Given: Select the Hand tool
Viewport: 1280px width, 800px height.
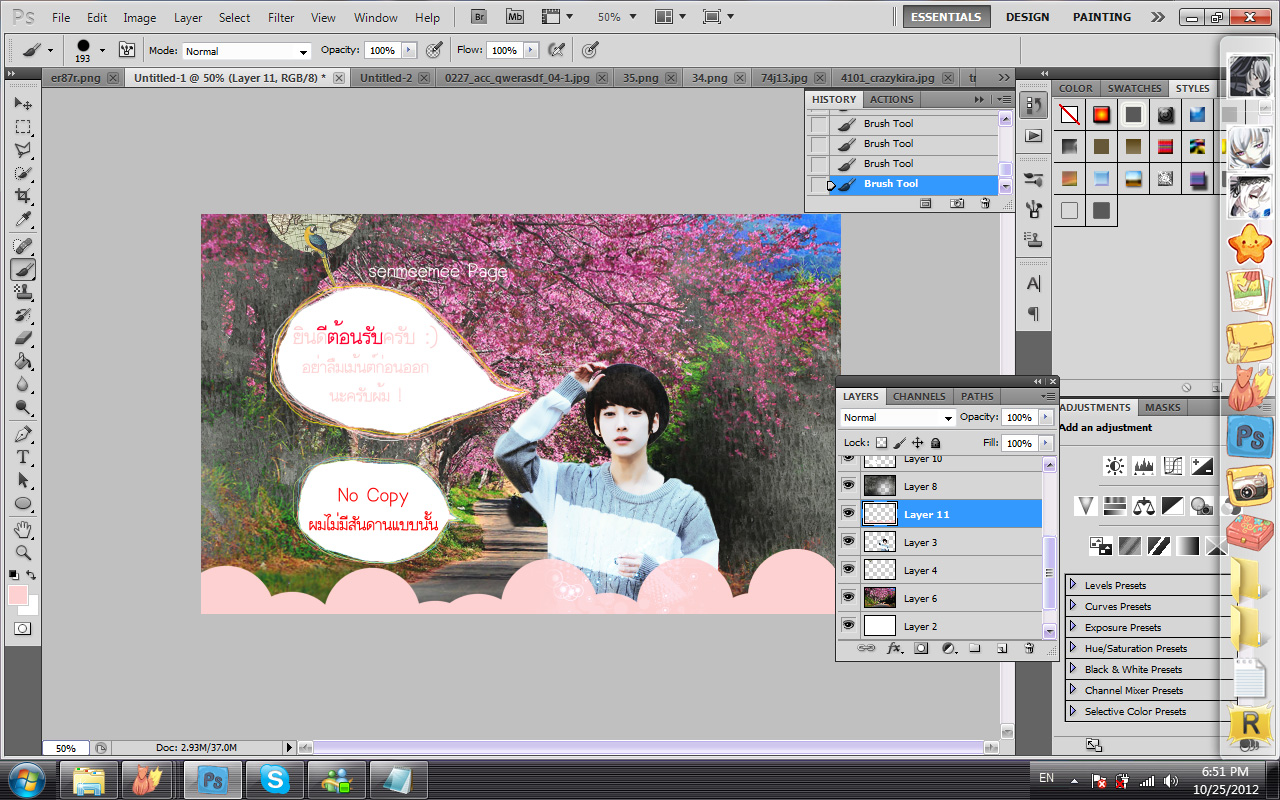Looking at the screenshot, I should click(x=23, y=529).
